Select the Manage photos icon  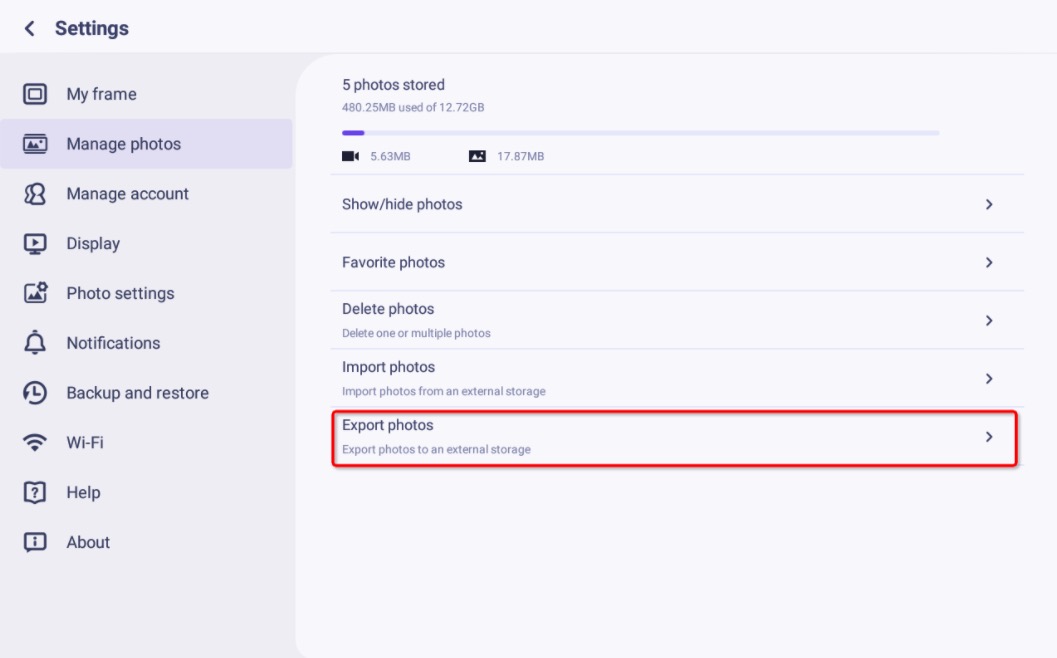coord(33,143)
